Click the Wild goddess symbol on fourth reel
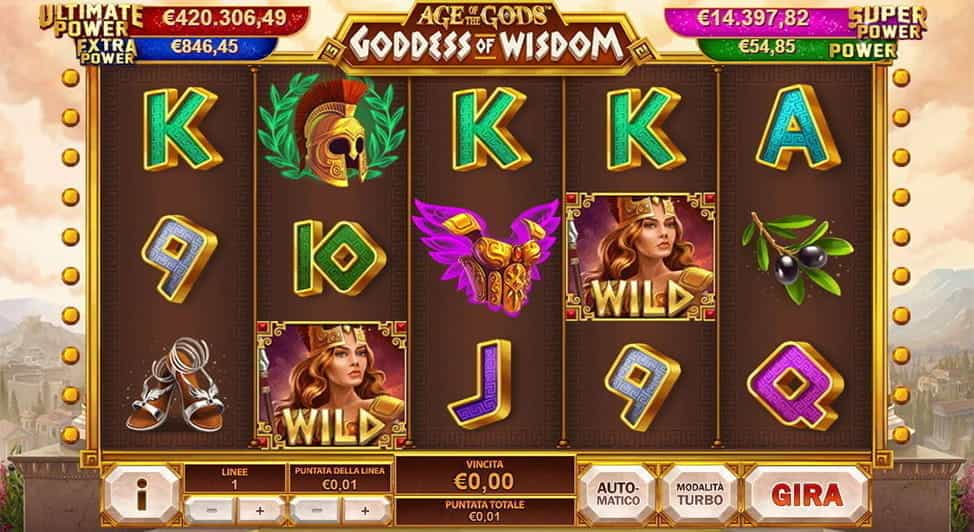Screen dimensions: 974x532 click(x=641, y=257)
